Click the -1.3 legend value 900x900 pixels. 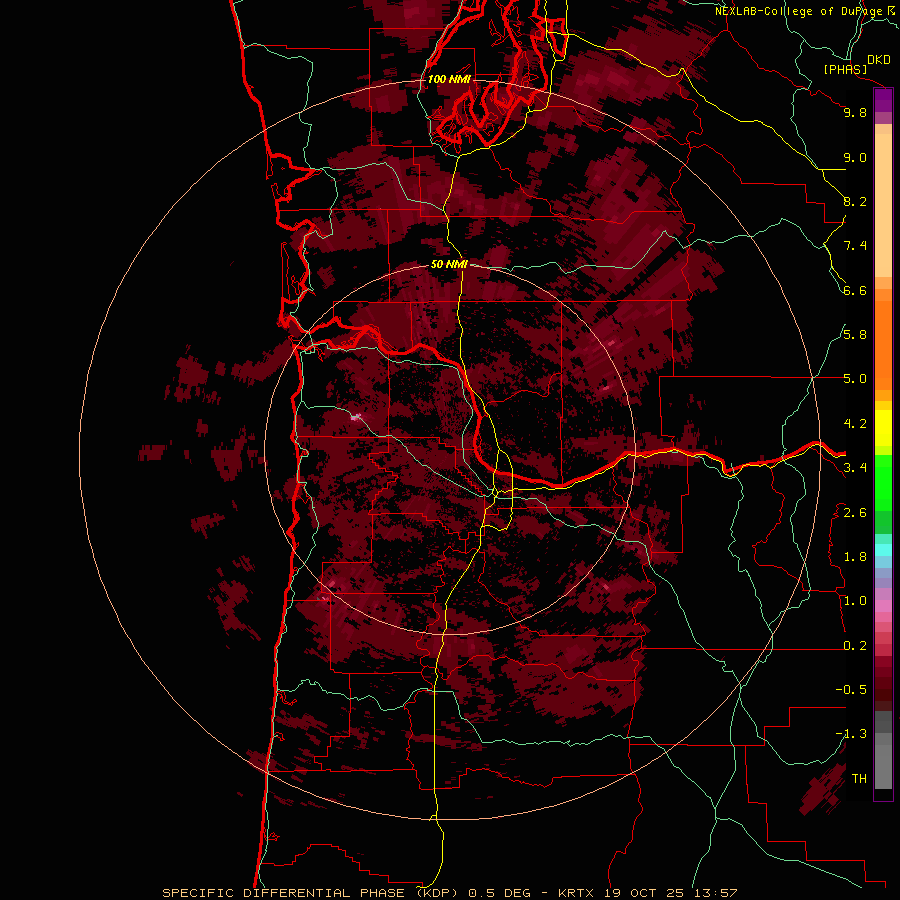(851, 734)
